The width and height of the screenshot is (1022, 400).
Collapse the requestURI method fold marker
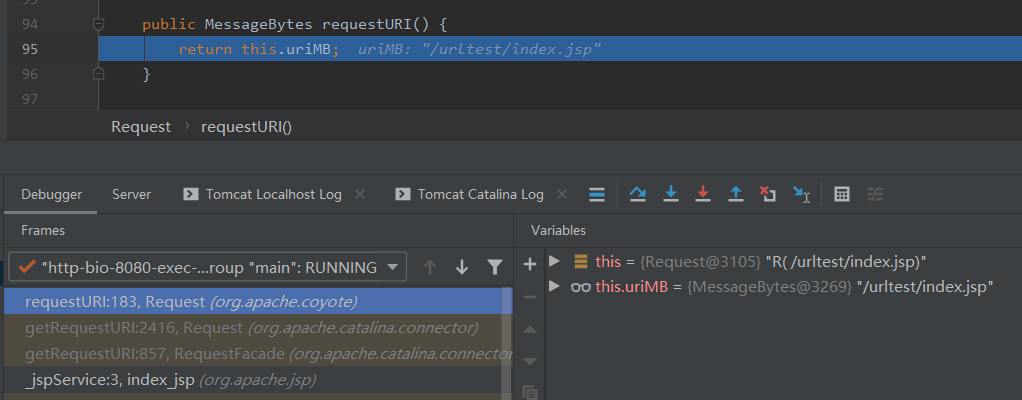pyautogui.click(x=98, y=23)
